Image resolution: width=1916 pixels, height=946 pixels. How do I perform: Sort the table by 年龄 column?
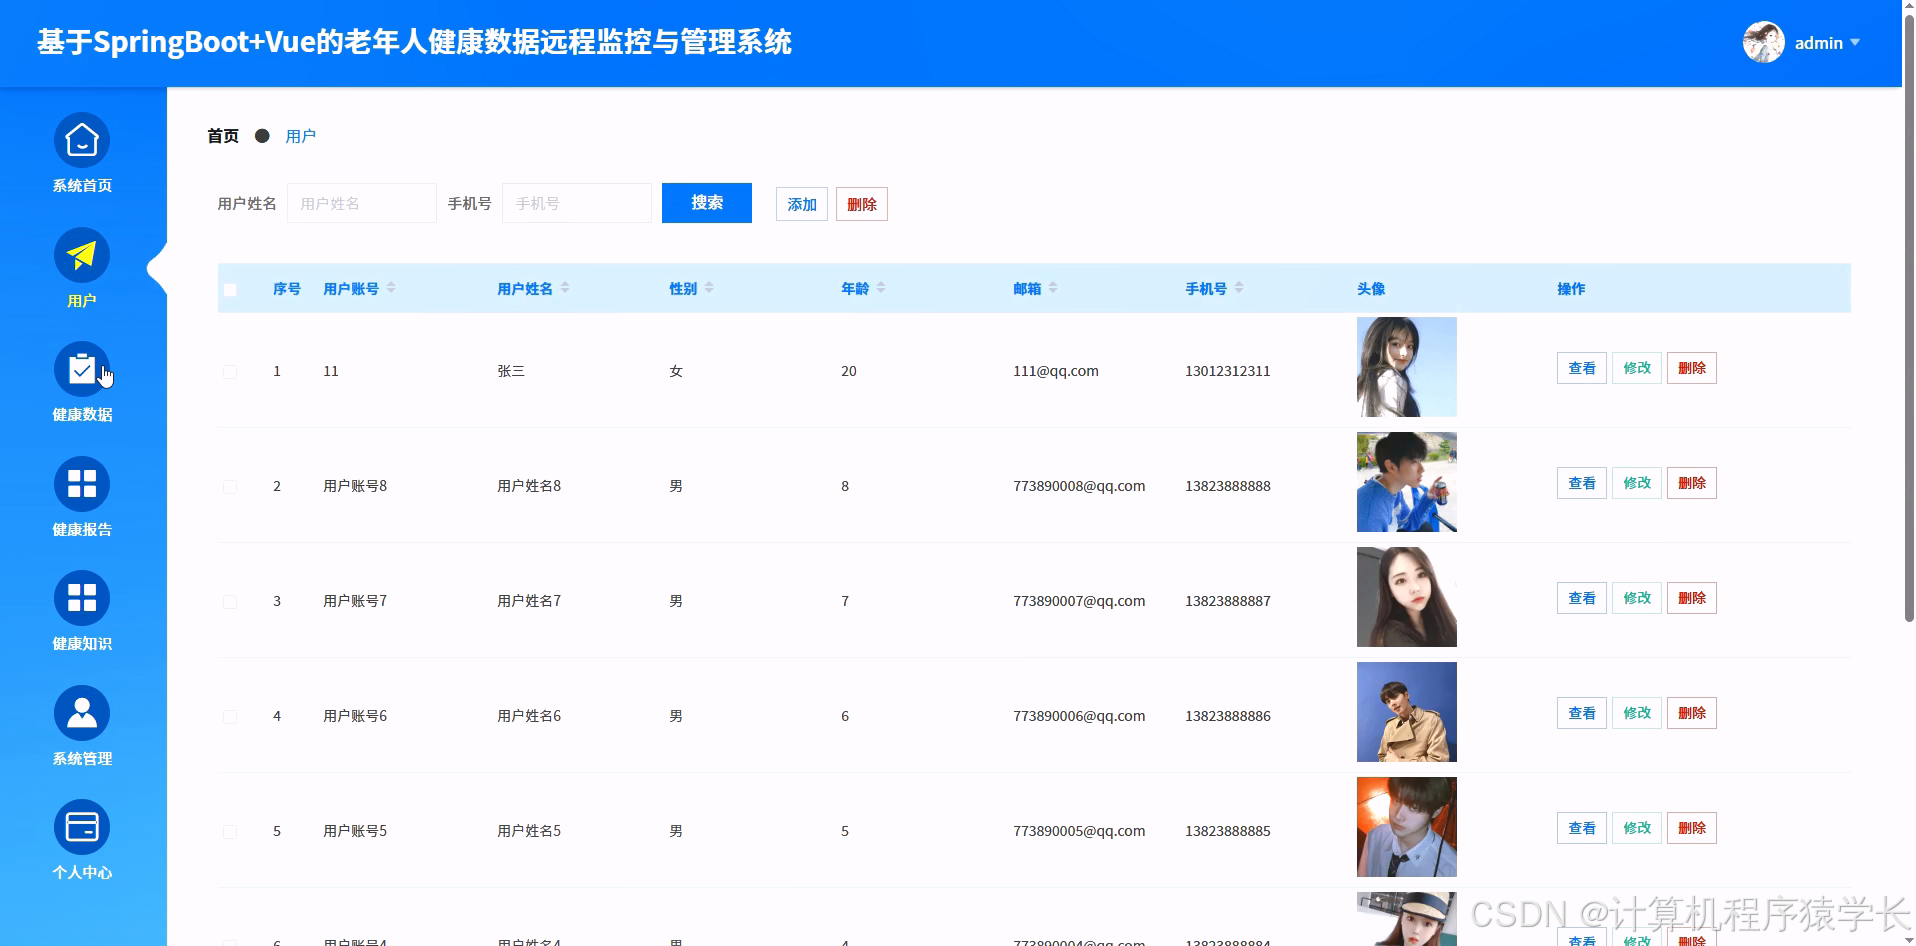tap(881, 288)
